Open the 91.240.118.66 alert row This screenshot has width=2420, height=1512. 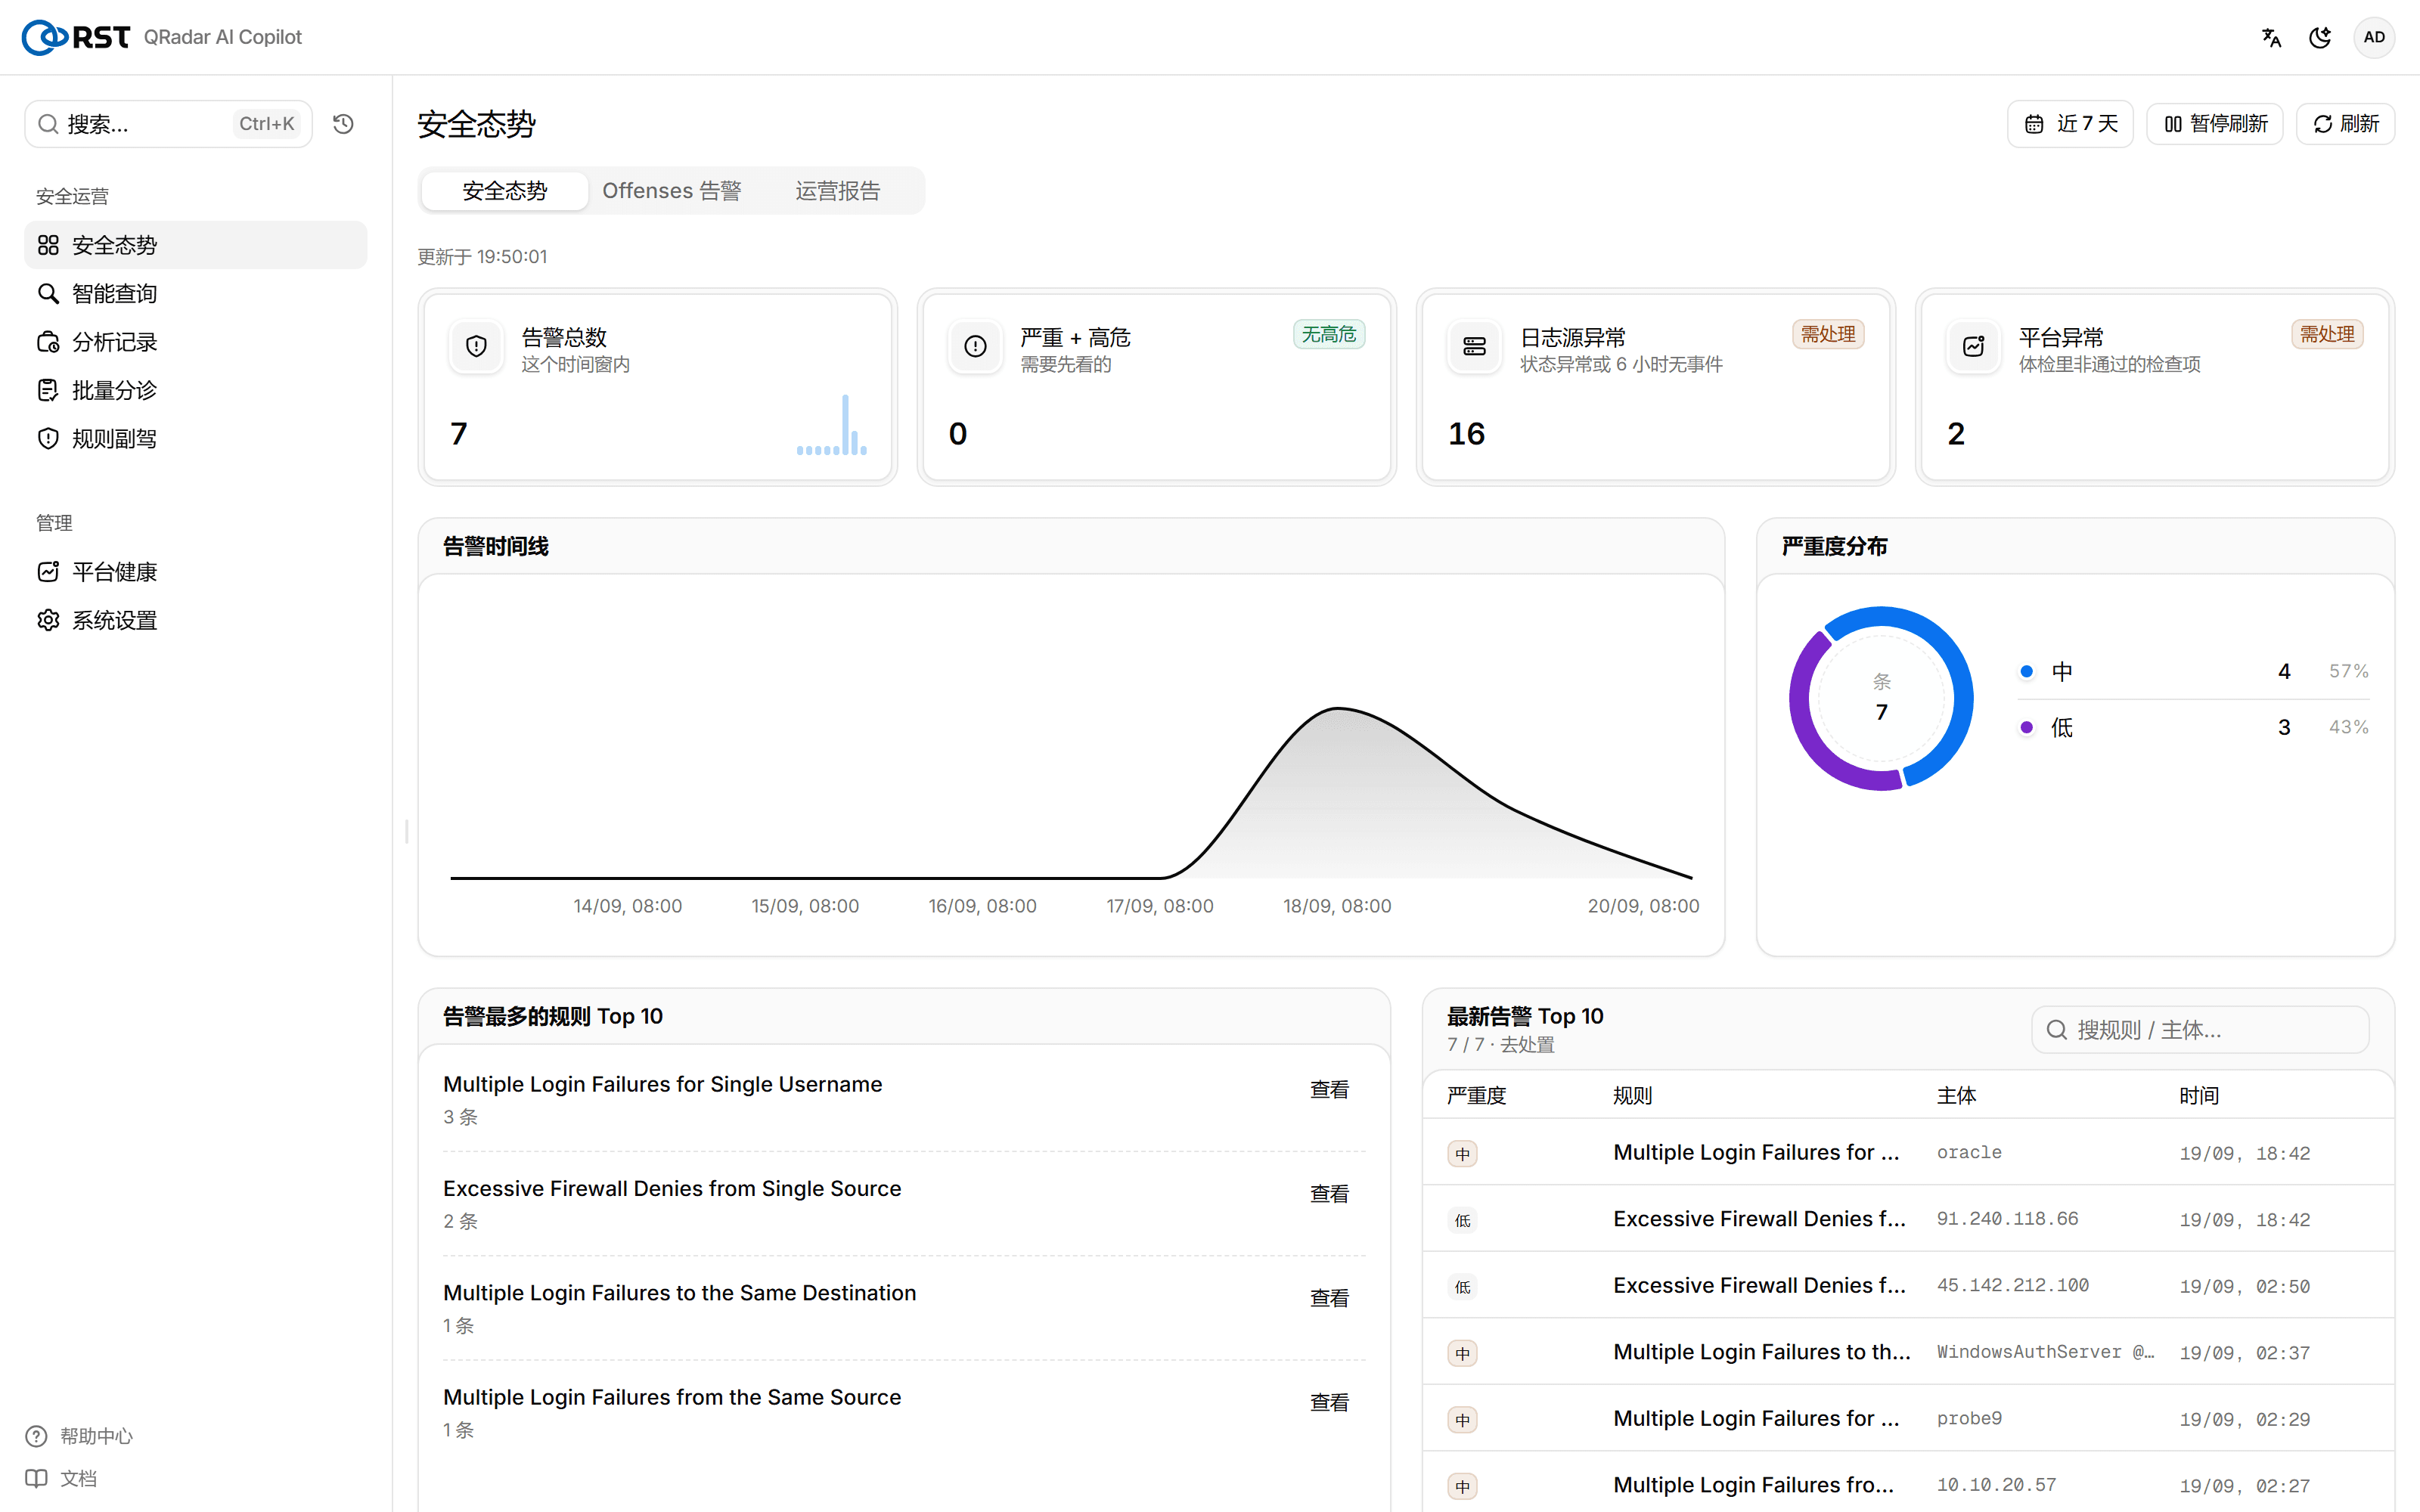coord(1907,1219)
